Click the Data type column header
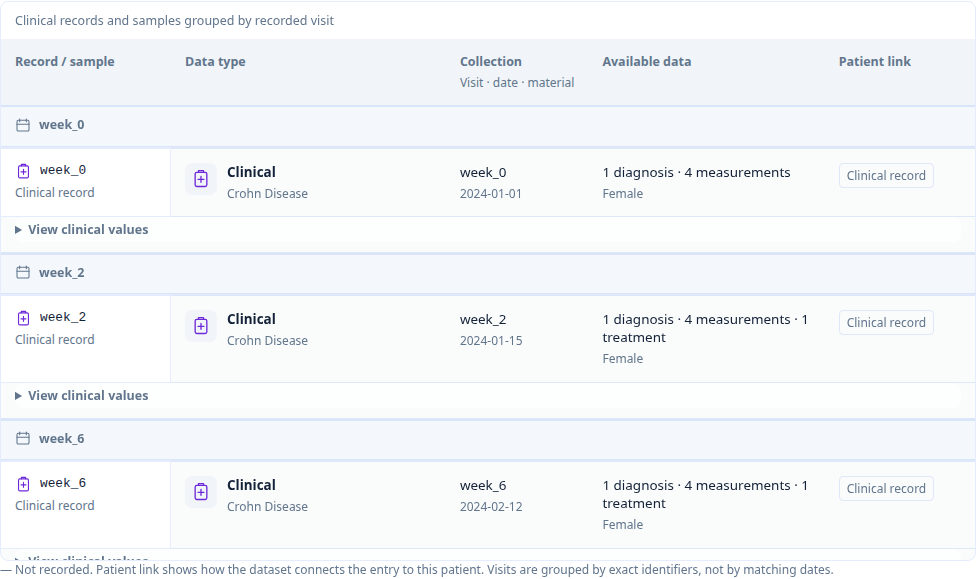This screenshot has height=579, width=976. 215,62
